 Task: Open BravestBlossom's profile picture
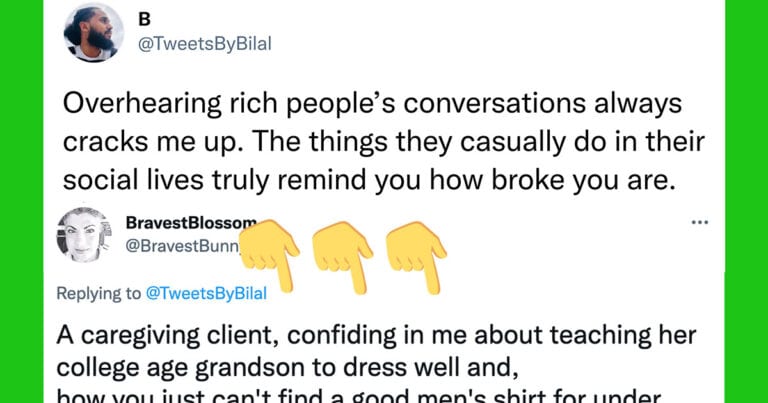pos(84,235)
